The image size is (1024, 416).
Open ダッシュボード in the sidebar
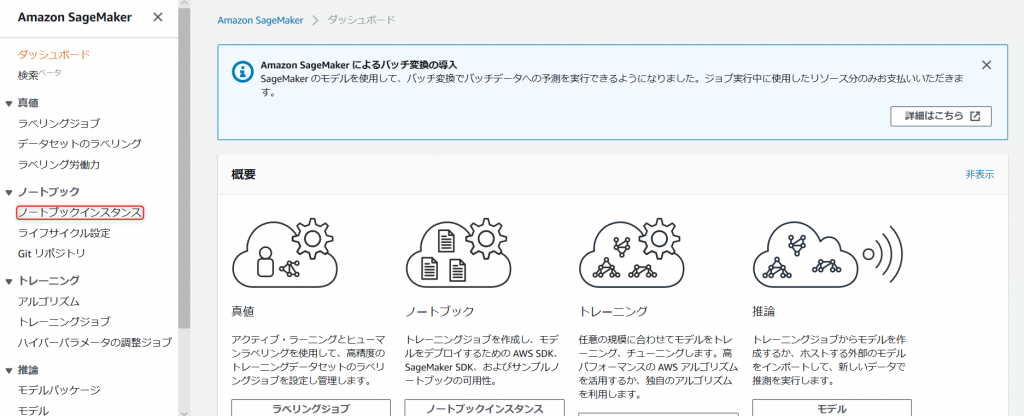click(54, 54)
